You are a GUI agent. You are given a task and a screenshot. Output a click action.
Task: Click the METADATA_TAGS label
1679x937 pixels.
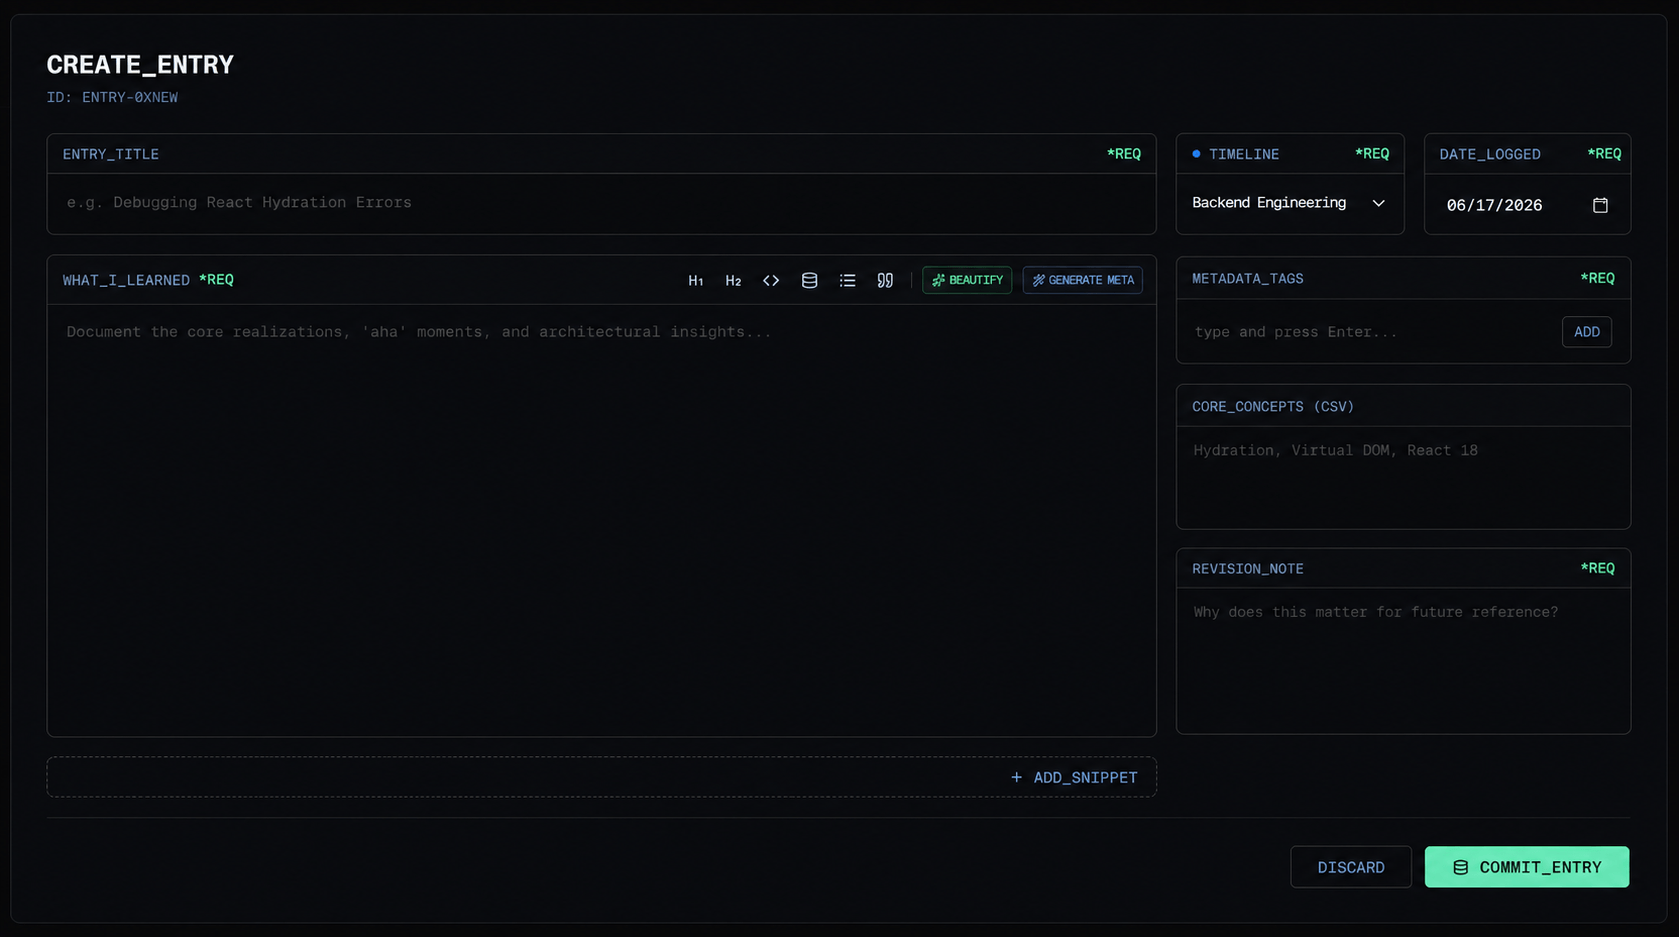pyautogui.click(x=1247, y=279)
